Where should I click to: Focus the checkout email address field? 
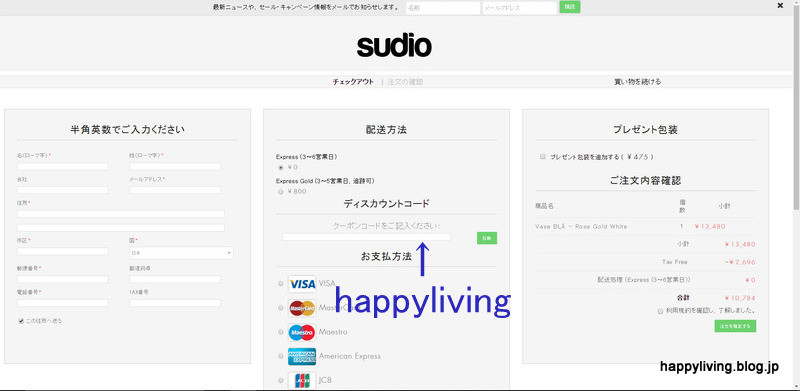pyautogui.click(x=175, y=190)
